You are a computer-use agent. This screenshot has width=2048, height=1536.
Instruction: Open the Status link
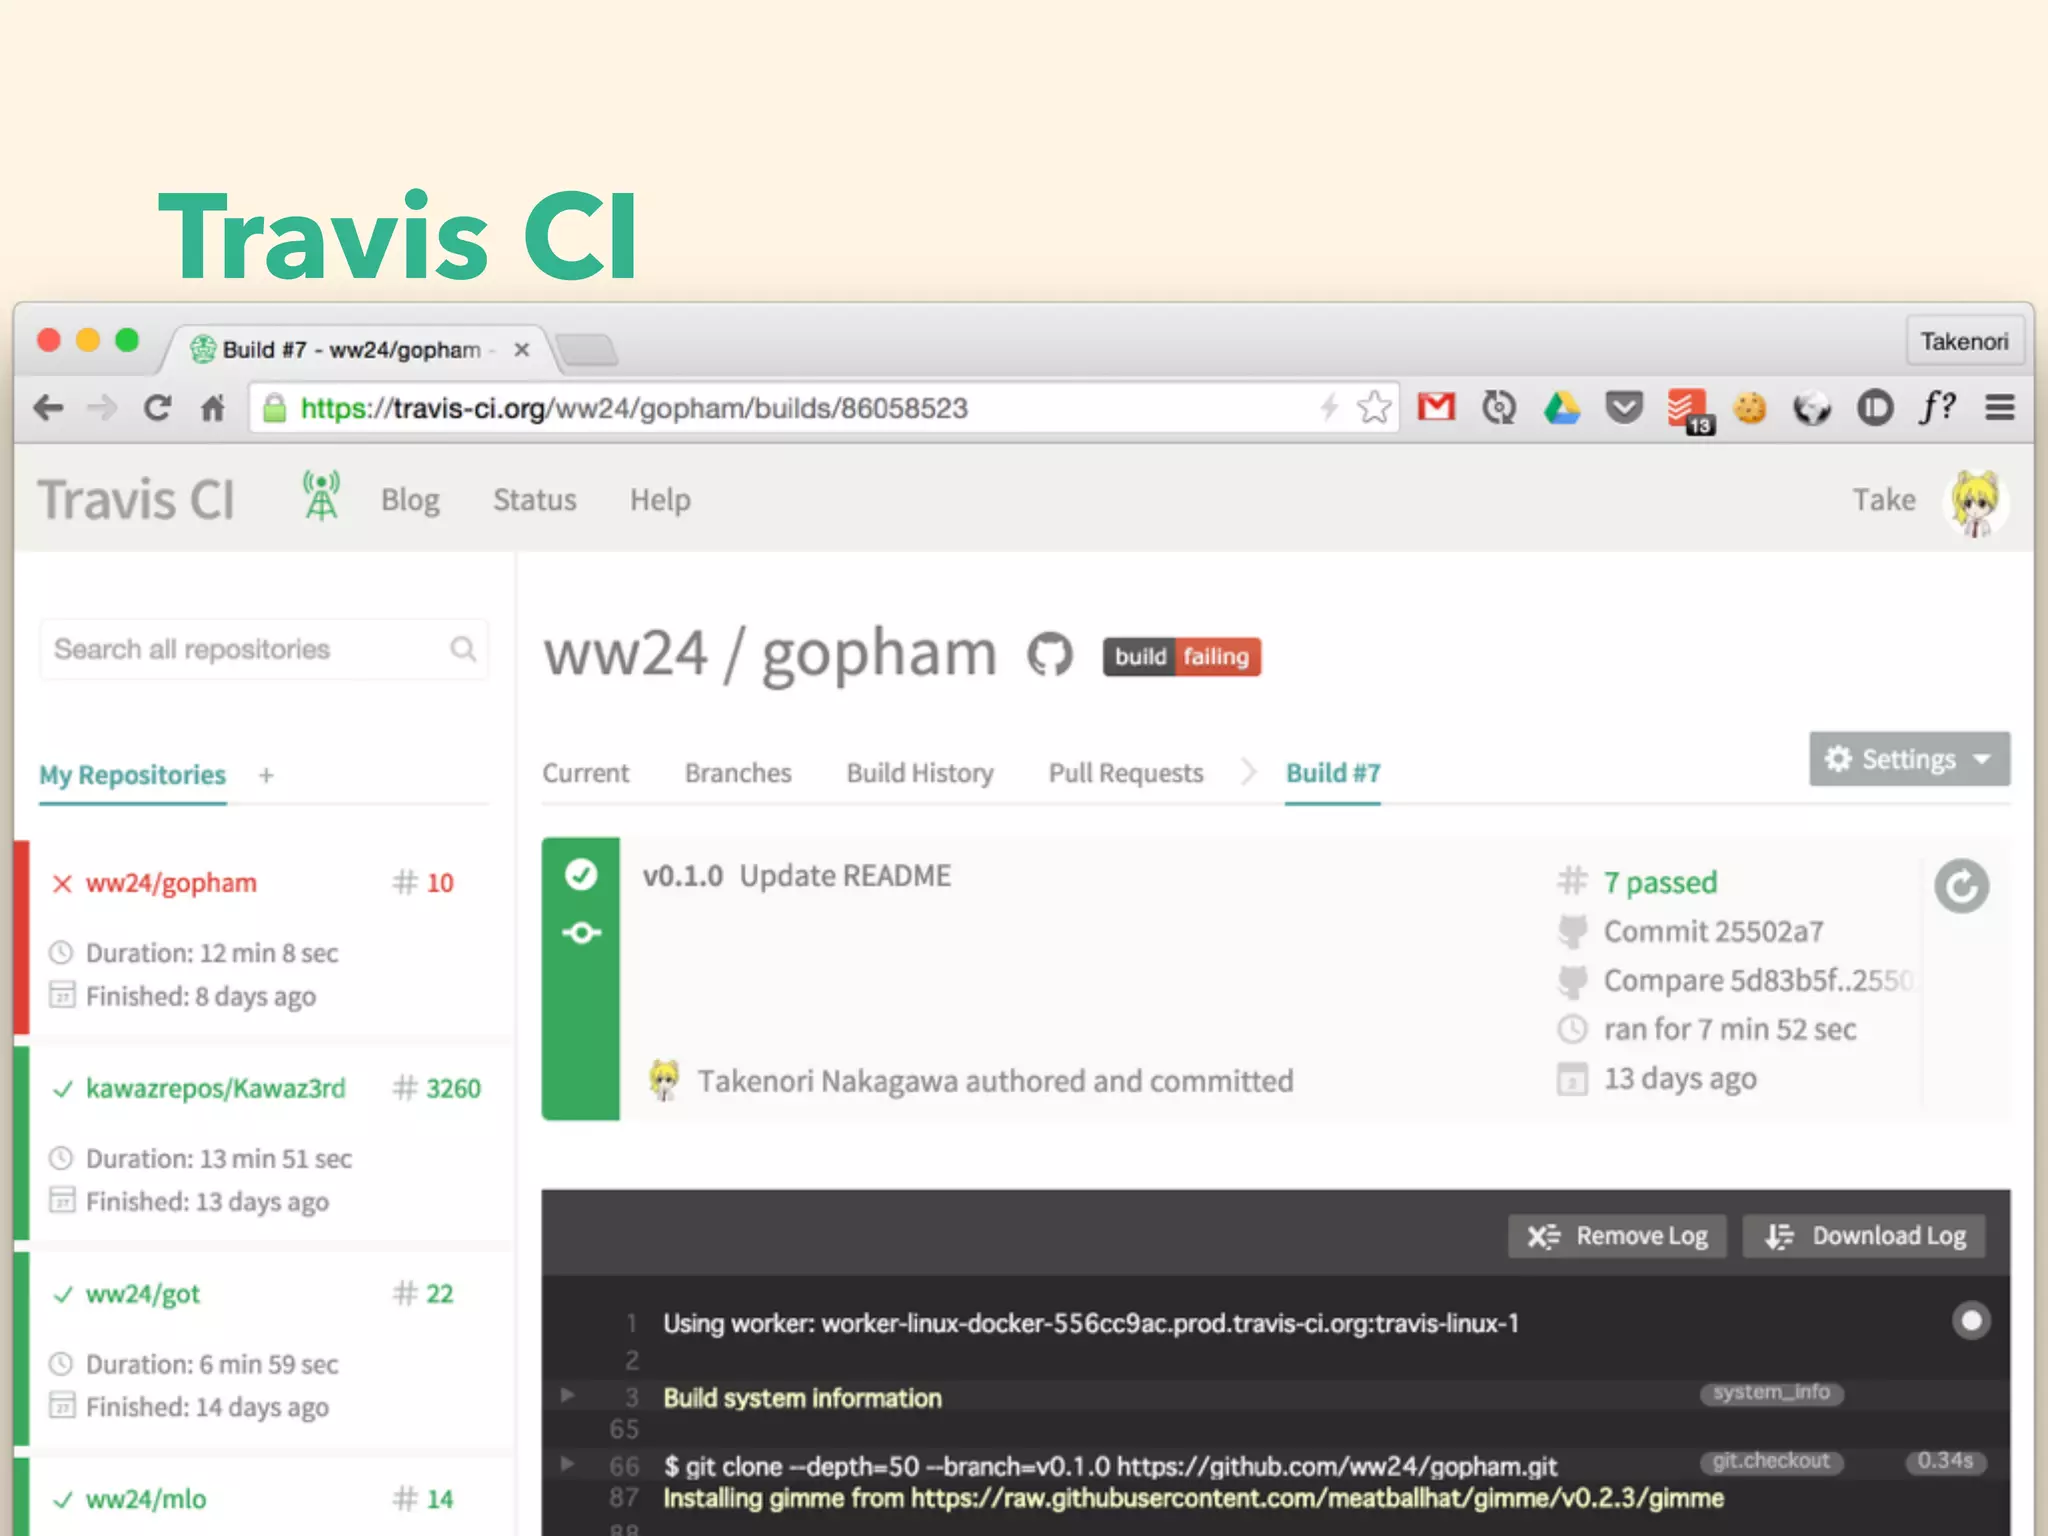point(535,500)
